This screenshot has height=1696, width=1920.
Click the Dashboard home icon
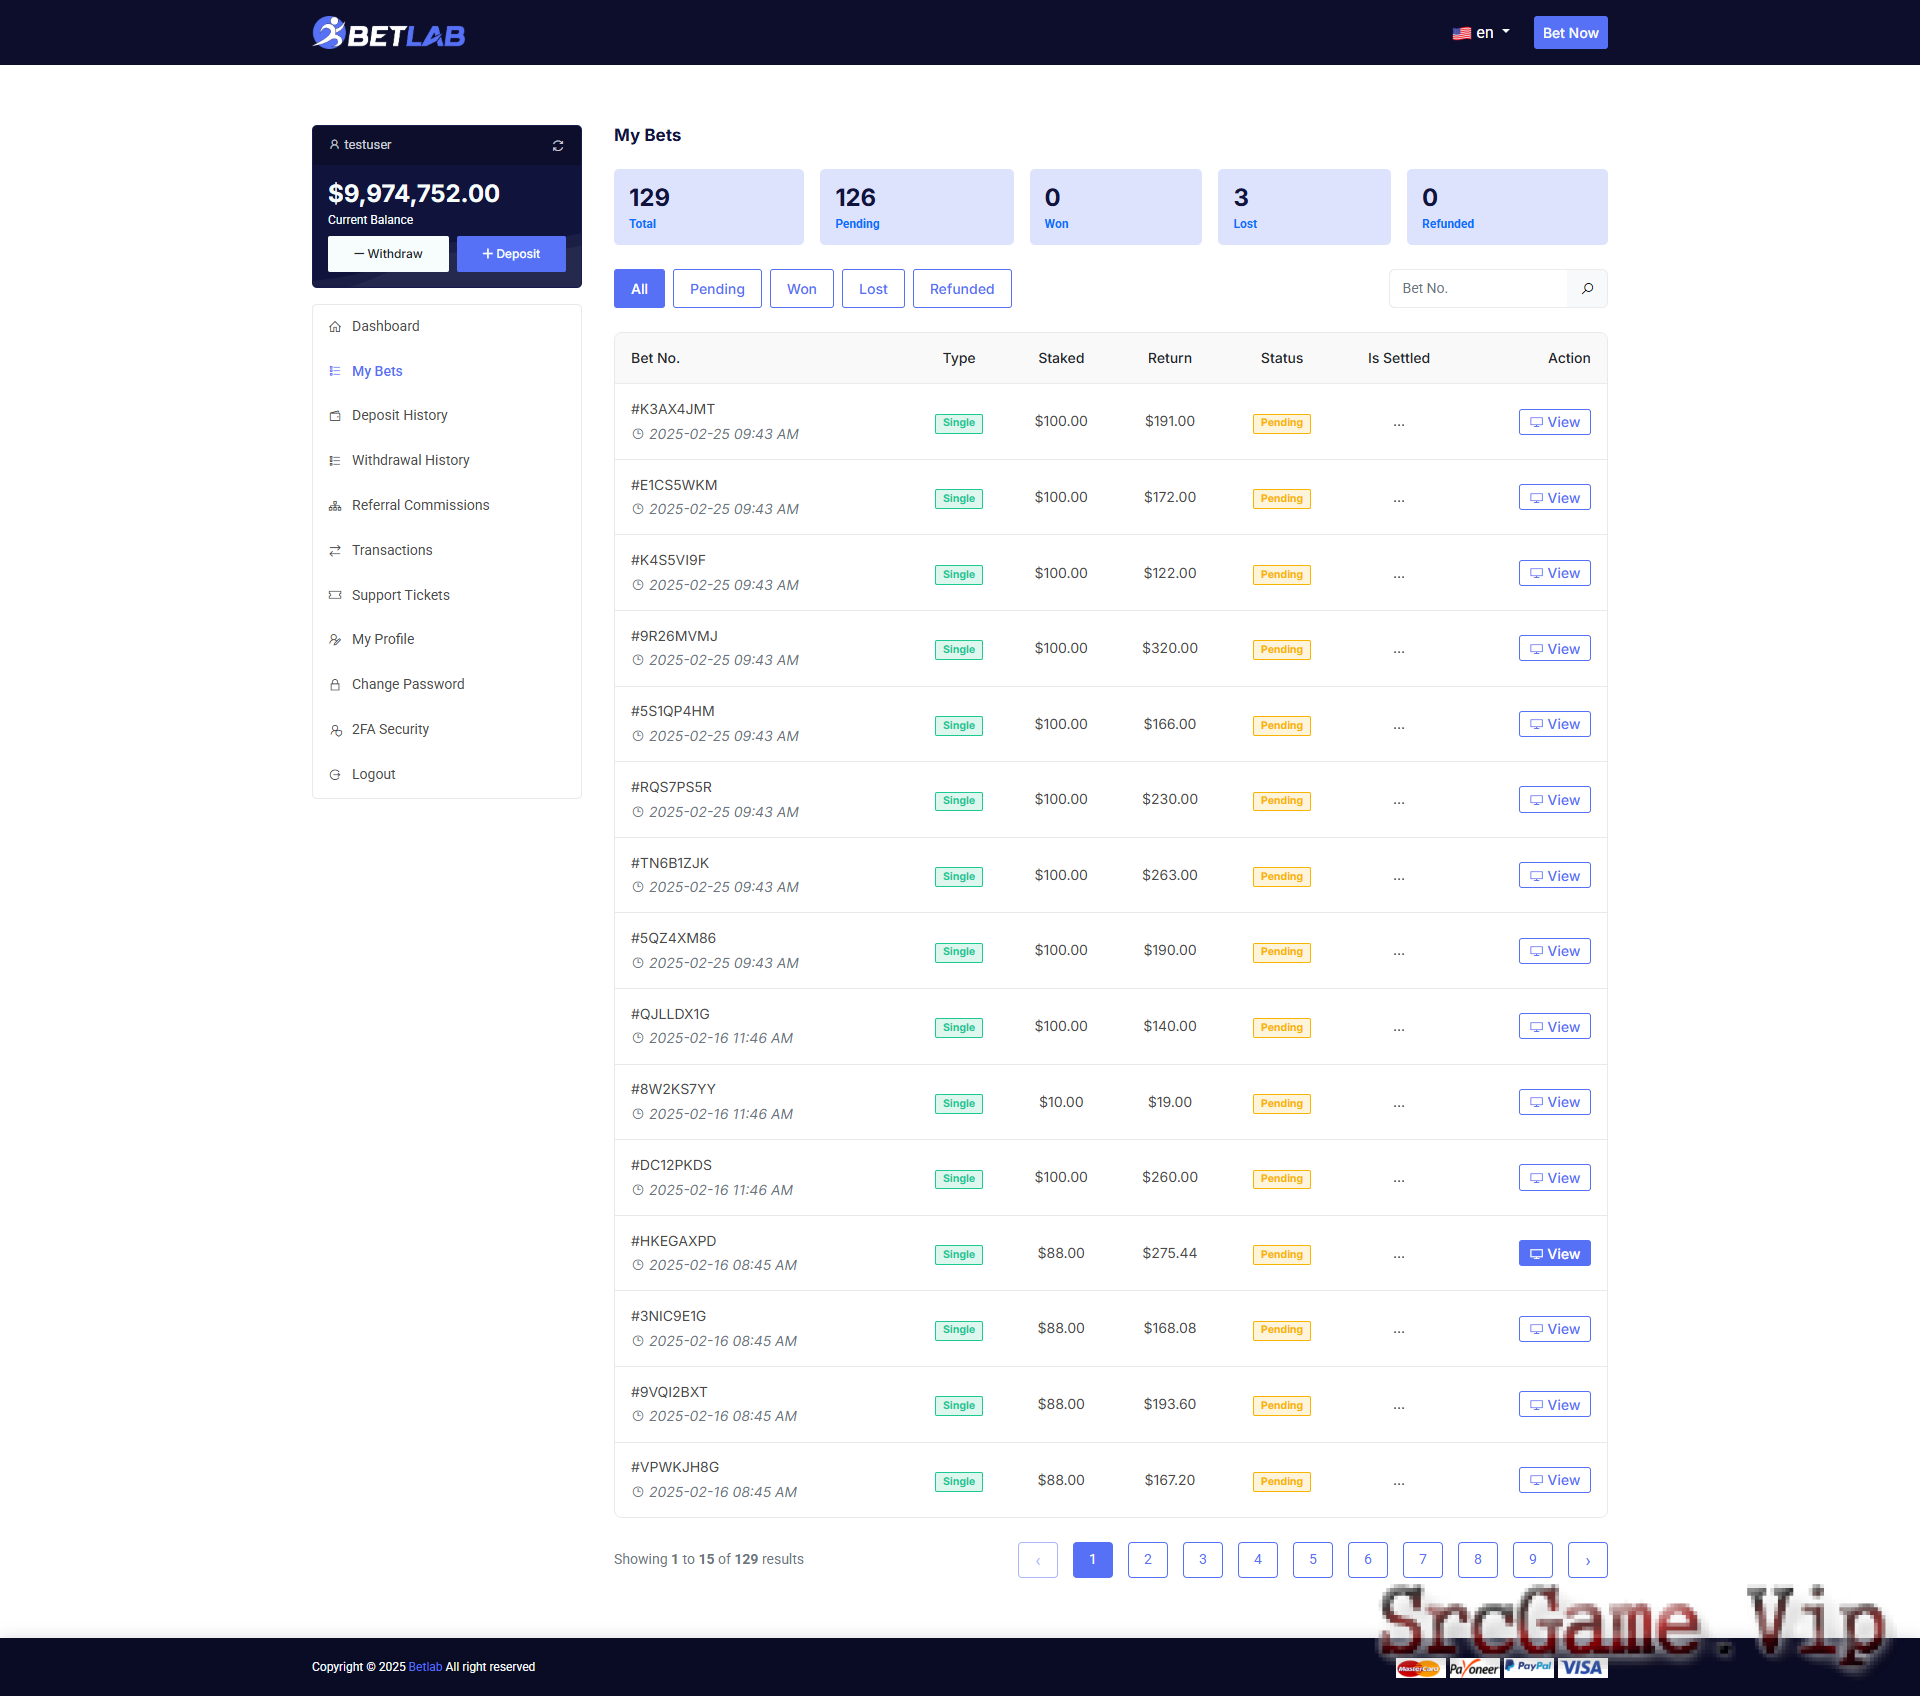pos(335,327)
